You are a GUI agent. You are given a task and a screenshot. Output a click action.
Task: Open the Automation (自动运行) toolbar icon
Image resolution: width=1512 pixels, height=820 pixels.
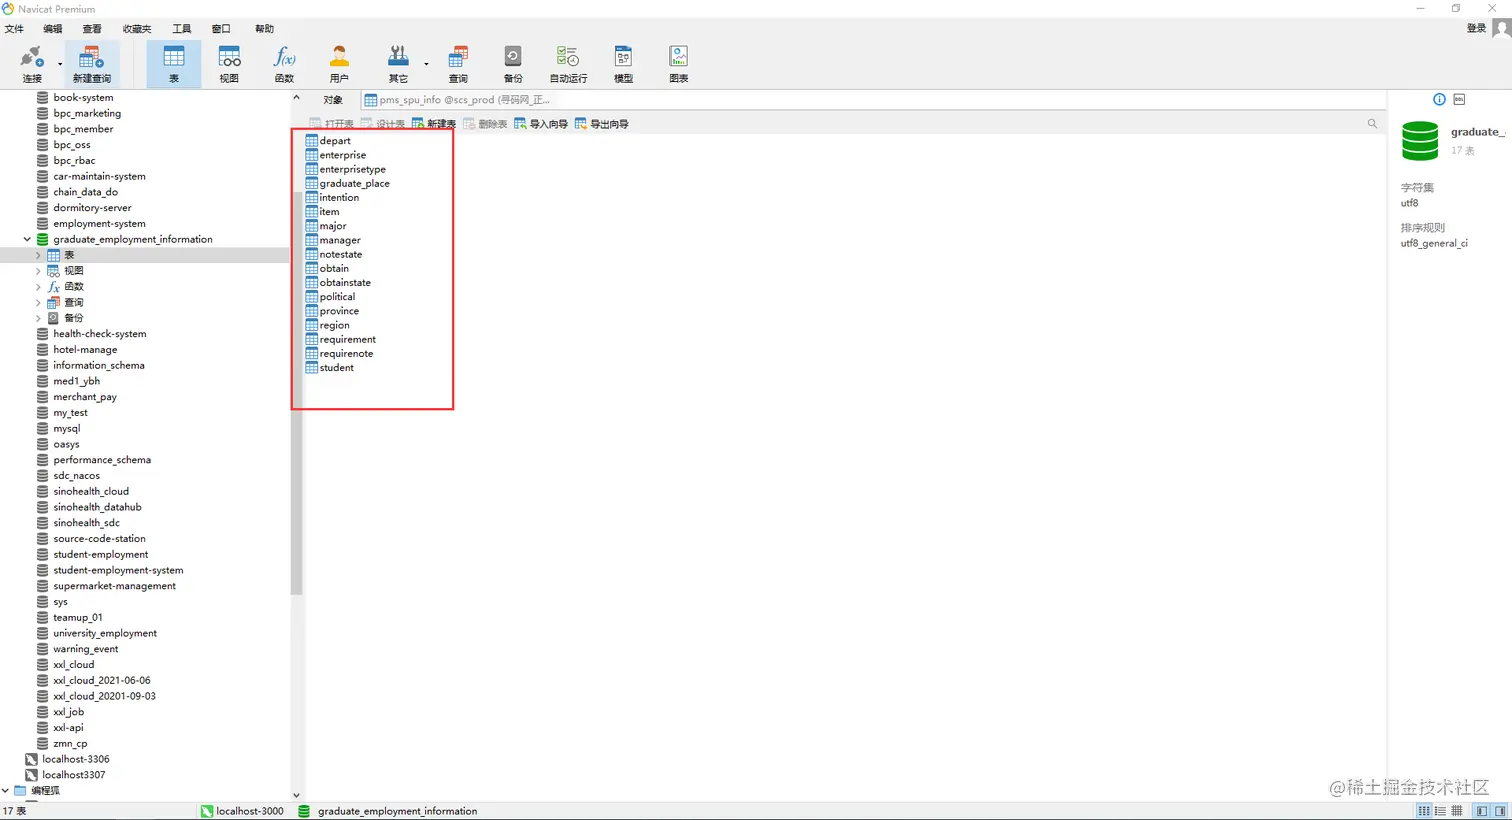coord(568,63)
